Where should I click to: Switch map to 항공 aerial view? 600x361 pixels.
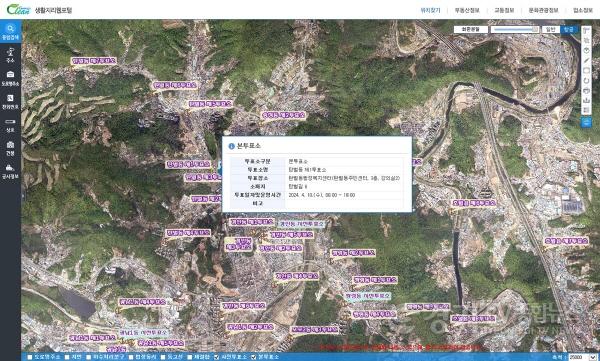pos(569,29)
